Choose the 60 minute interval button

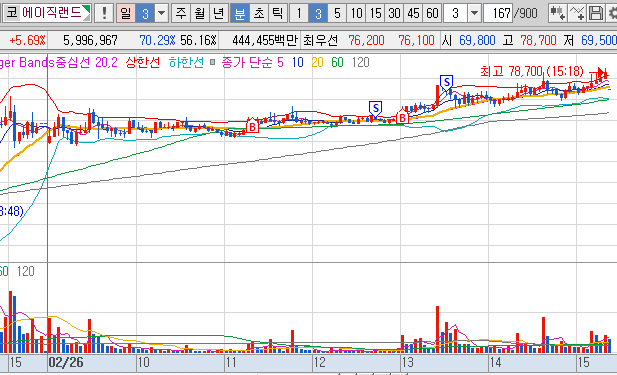(432, 13)
